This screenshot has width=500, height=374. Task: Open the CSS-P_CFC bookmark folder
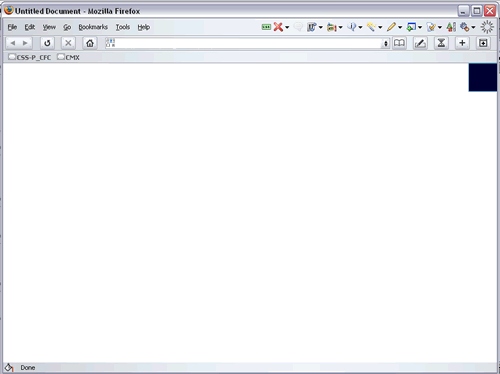coord(30,57)
